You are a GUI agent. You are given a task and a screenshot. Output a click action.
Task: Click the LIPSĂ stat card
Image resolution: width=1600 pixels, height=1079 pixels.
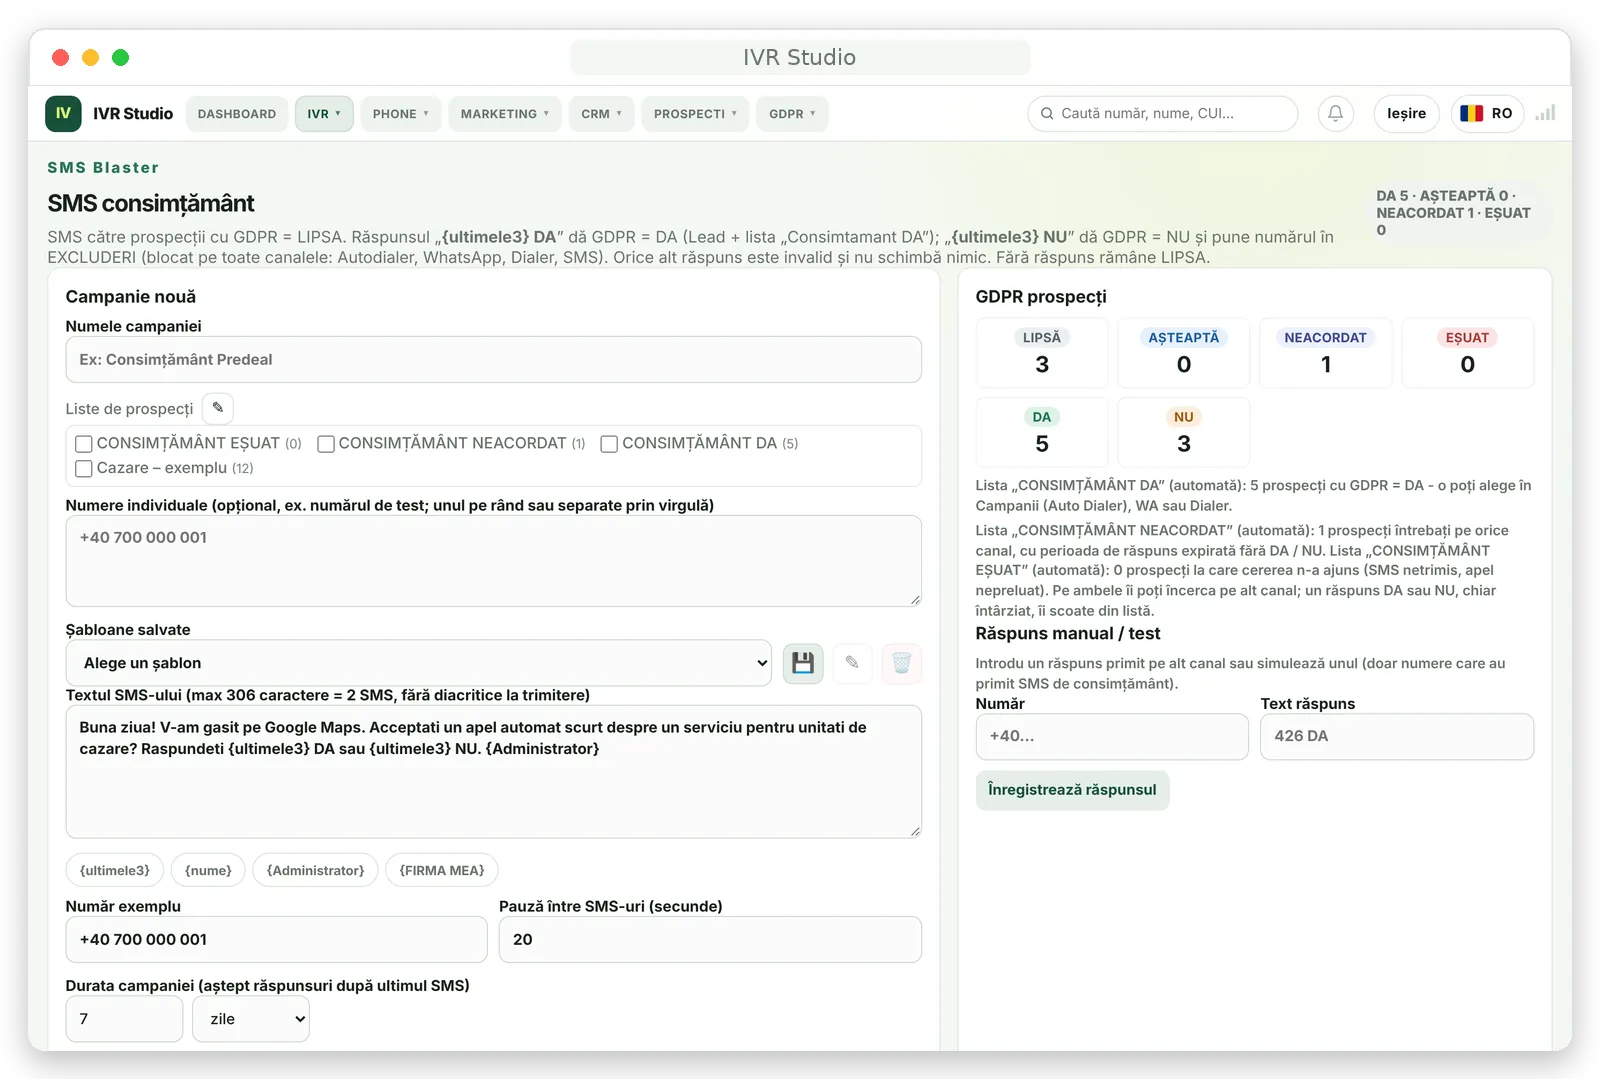(1042, 353)
